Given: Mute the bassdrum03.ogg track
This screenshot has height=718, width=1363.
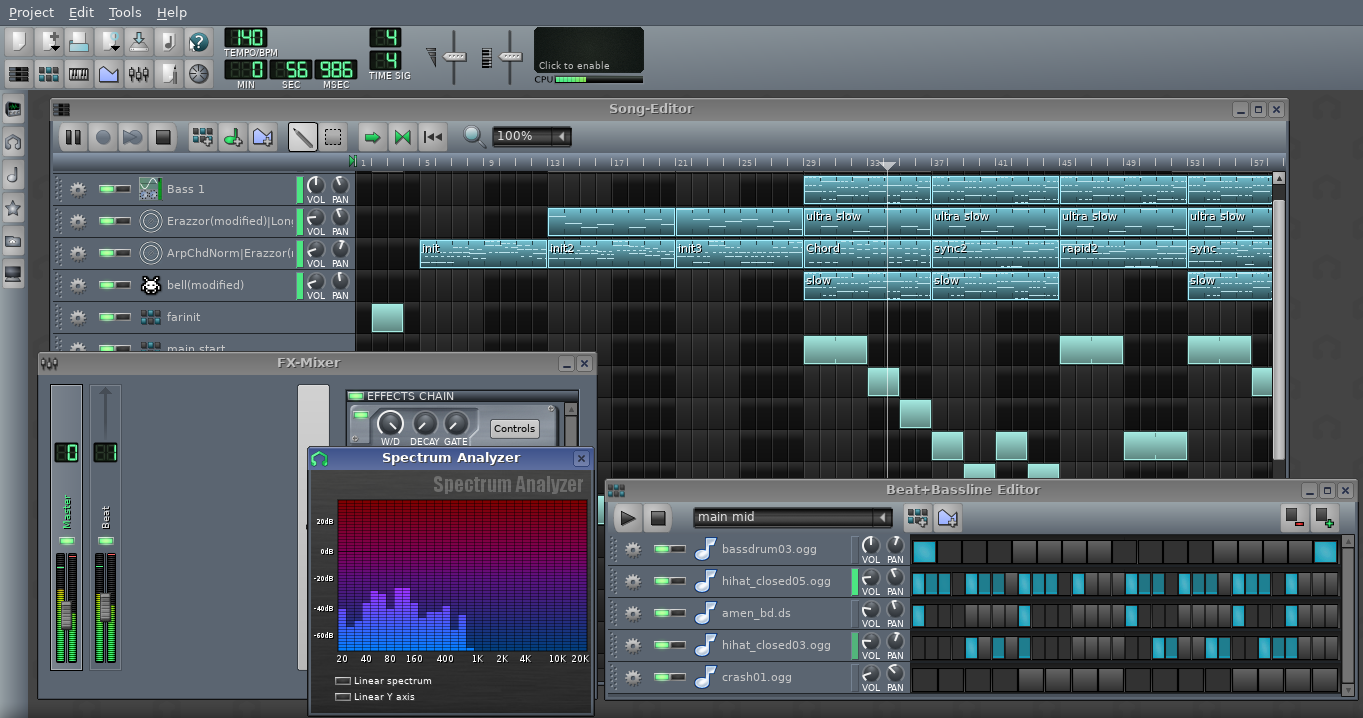Looking at the screenshot, I should tap(661, 549).
